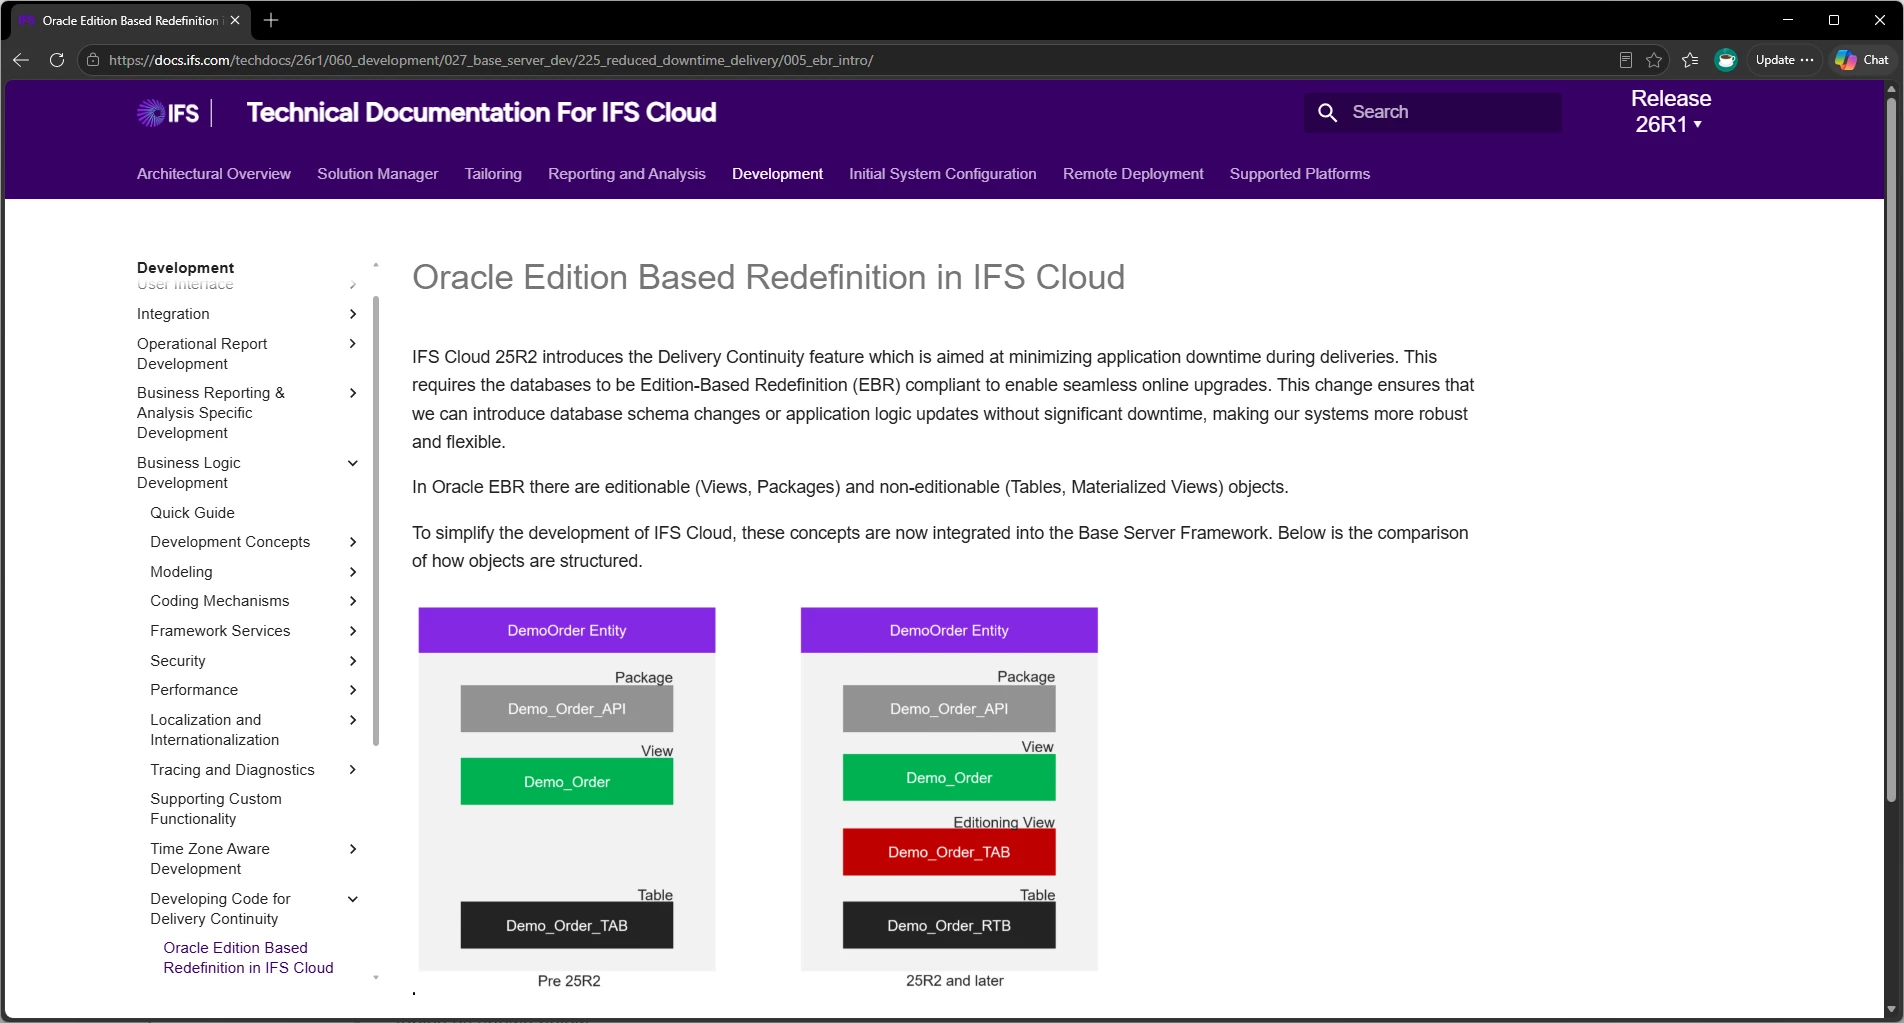Open the Development menu

777,174
